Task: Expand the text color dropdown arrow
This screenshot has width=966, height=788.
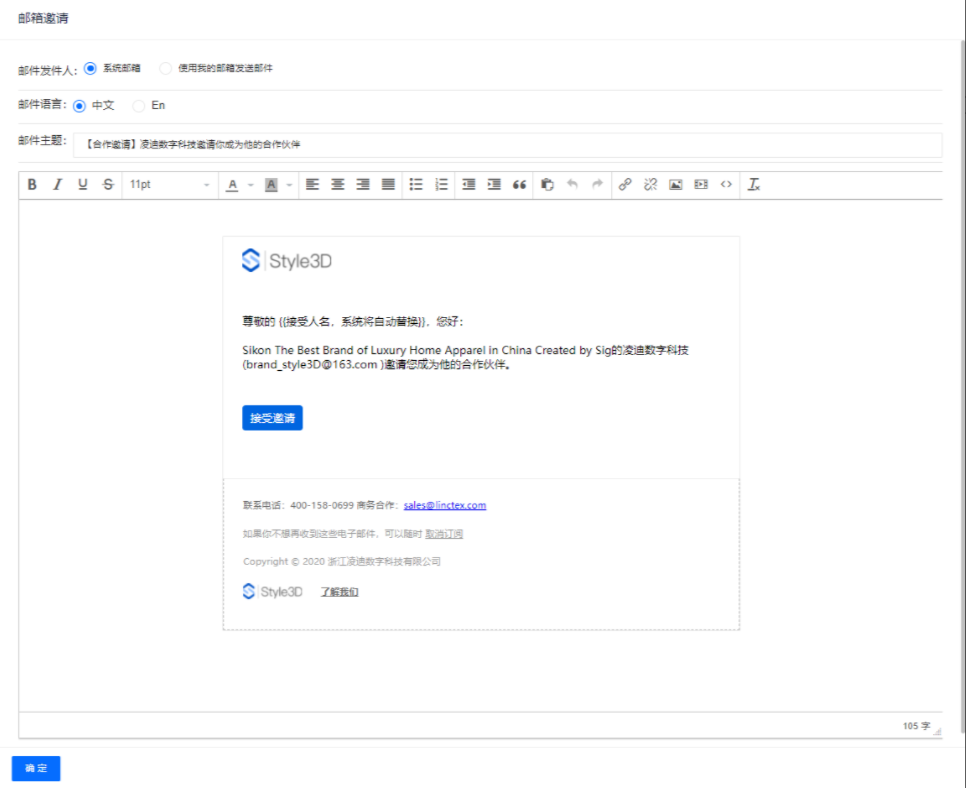Action: (x=250, y=185)
